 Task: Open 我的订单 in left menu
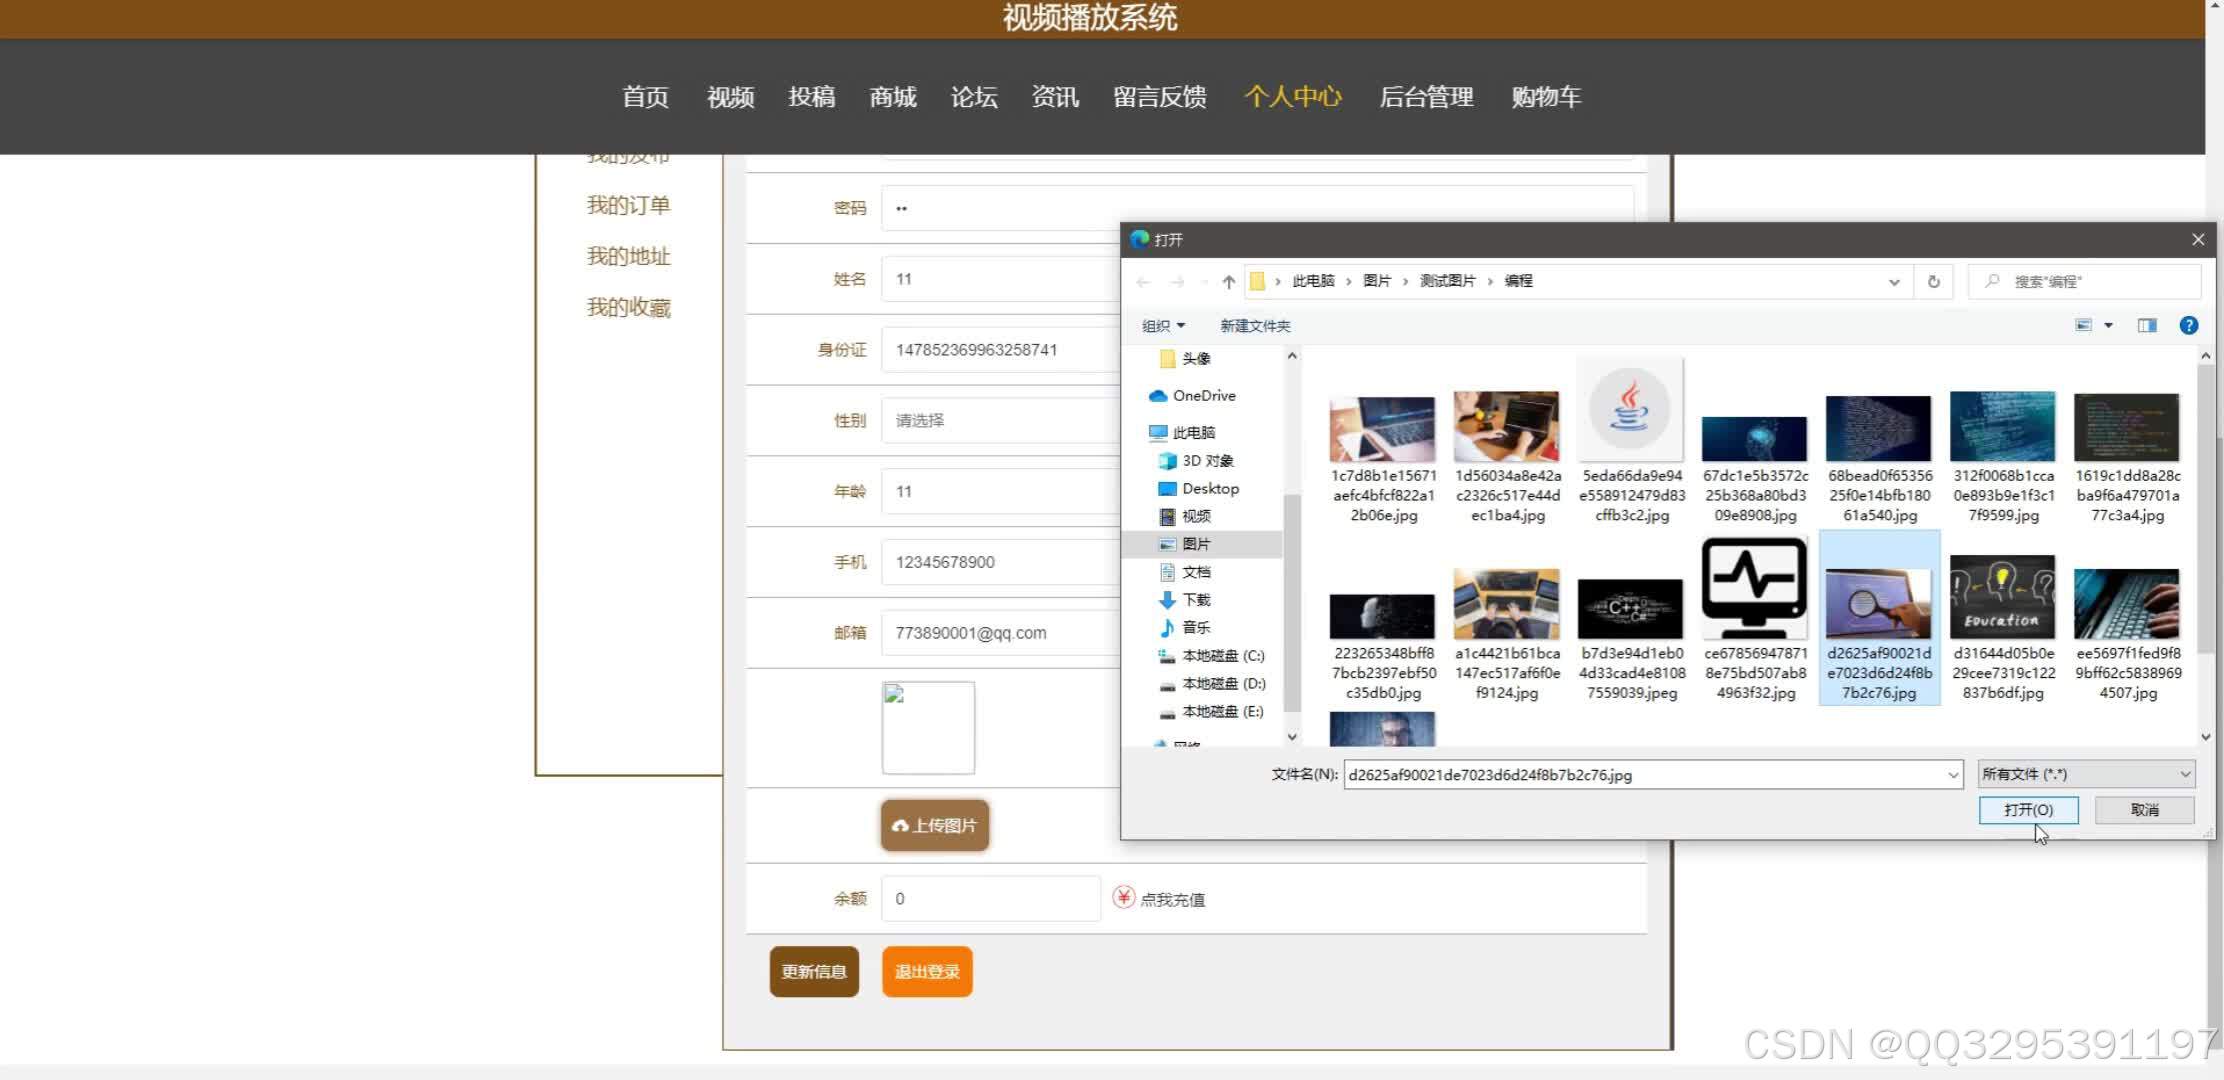(x=628, y=206)
